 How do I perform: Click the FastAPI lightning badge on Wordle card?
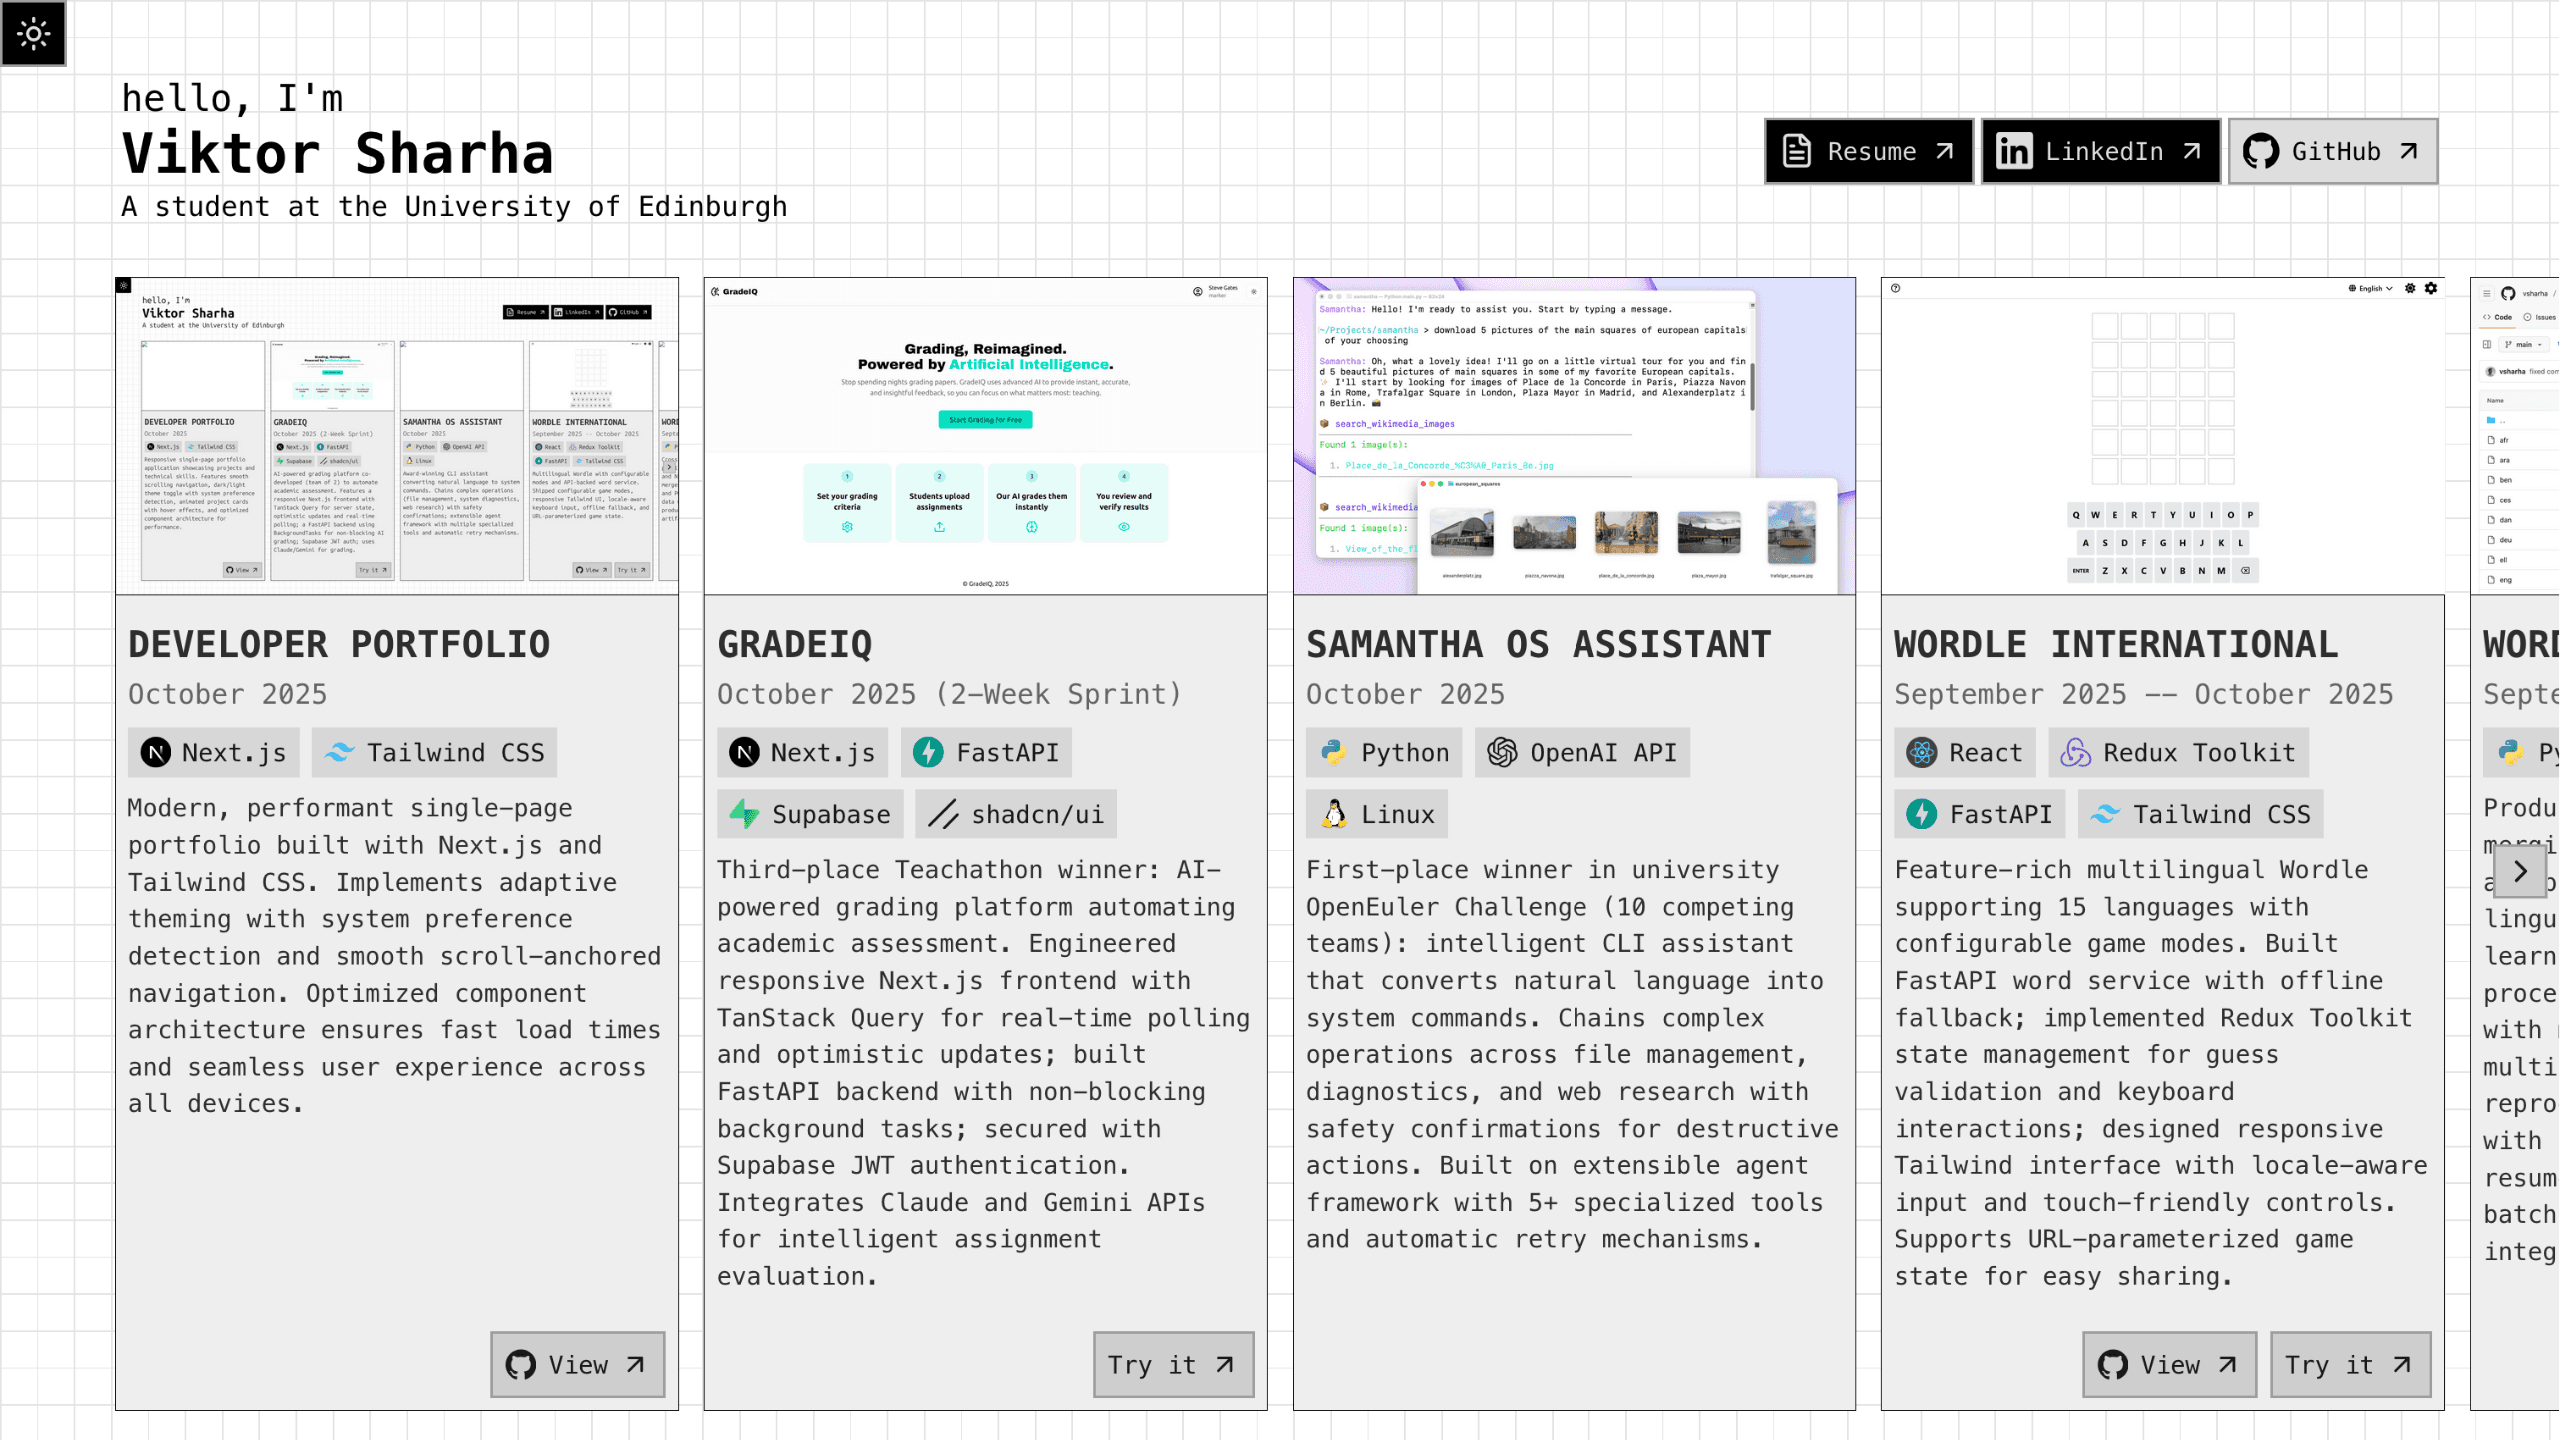[x=1978, y=813]
